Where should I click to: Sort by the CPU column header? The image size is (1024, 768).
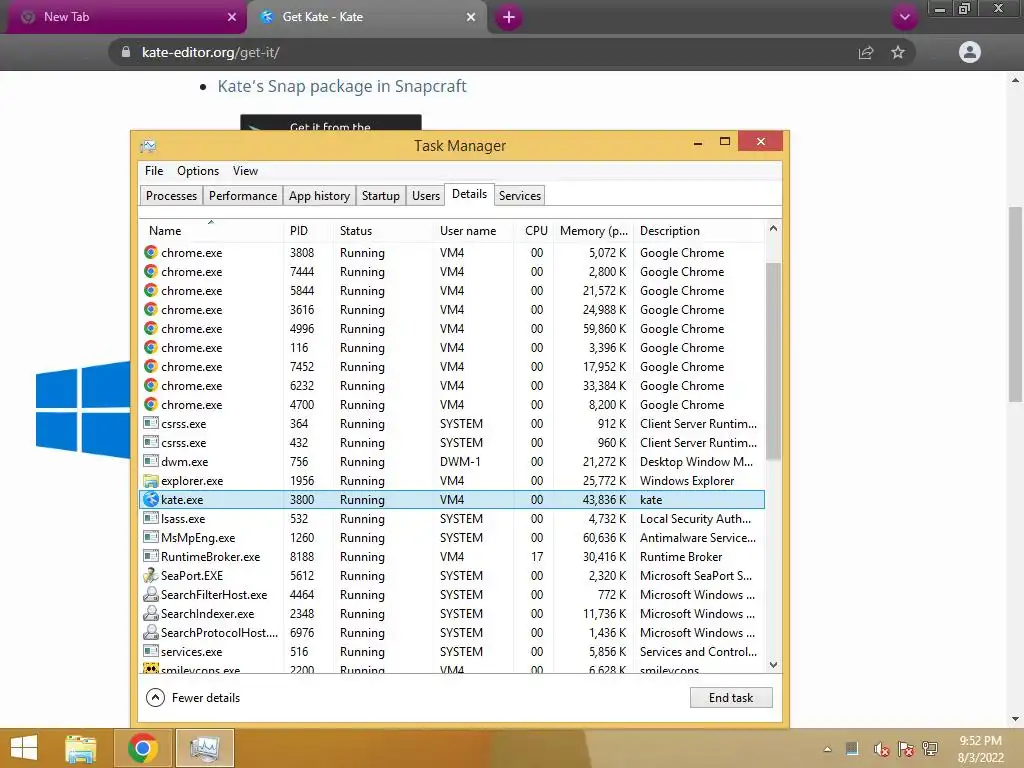(534, 231)
